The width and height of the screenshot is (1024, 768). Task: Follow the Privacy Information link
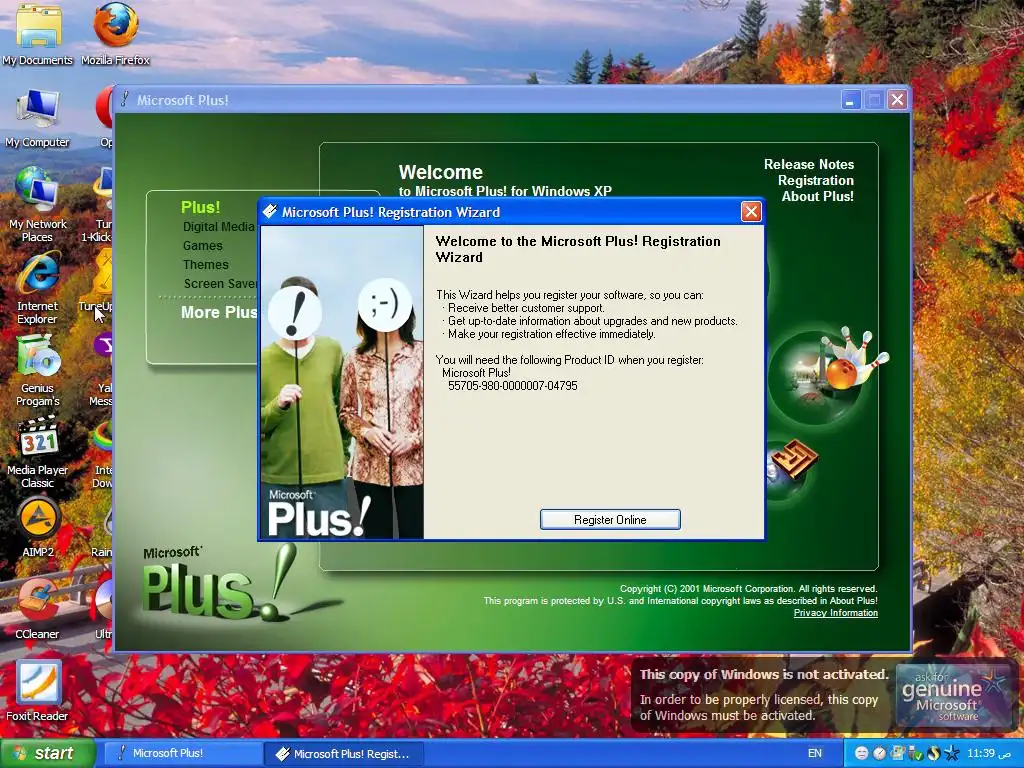point(835,613)
